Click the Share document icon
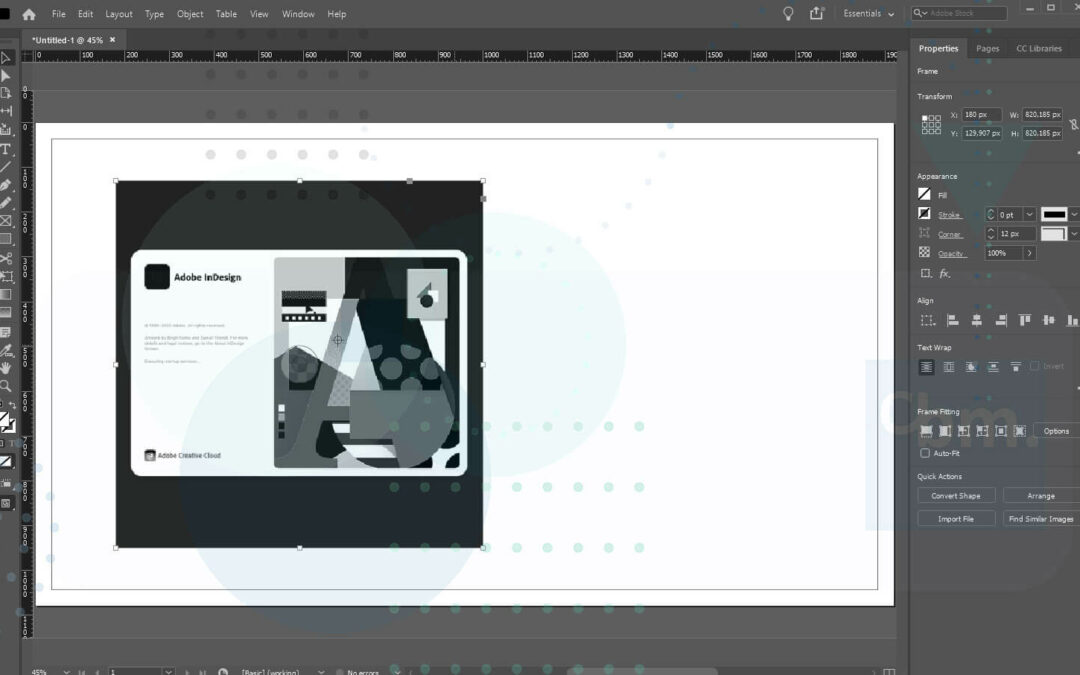1080x675 pixels. [x=816, y=13]
